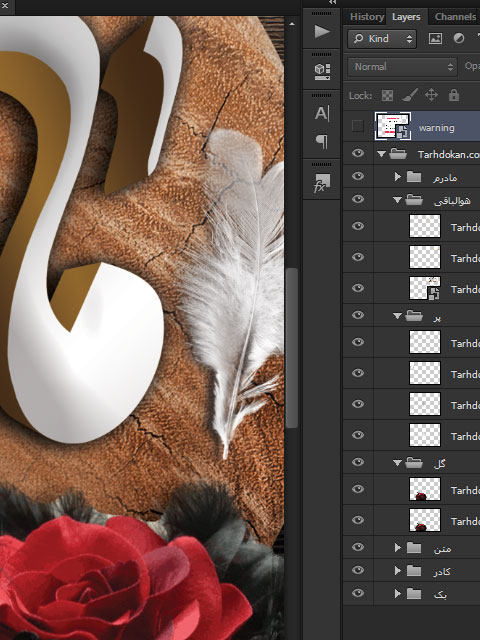Open the Paragraph panel icon
This screenshot has height=640, width=480.
pyautogui.click(x=322, y=142)
